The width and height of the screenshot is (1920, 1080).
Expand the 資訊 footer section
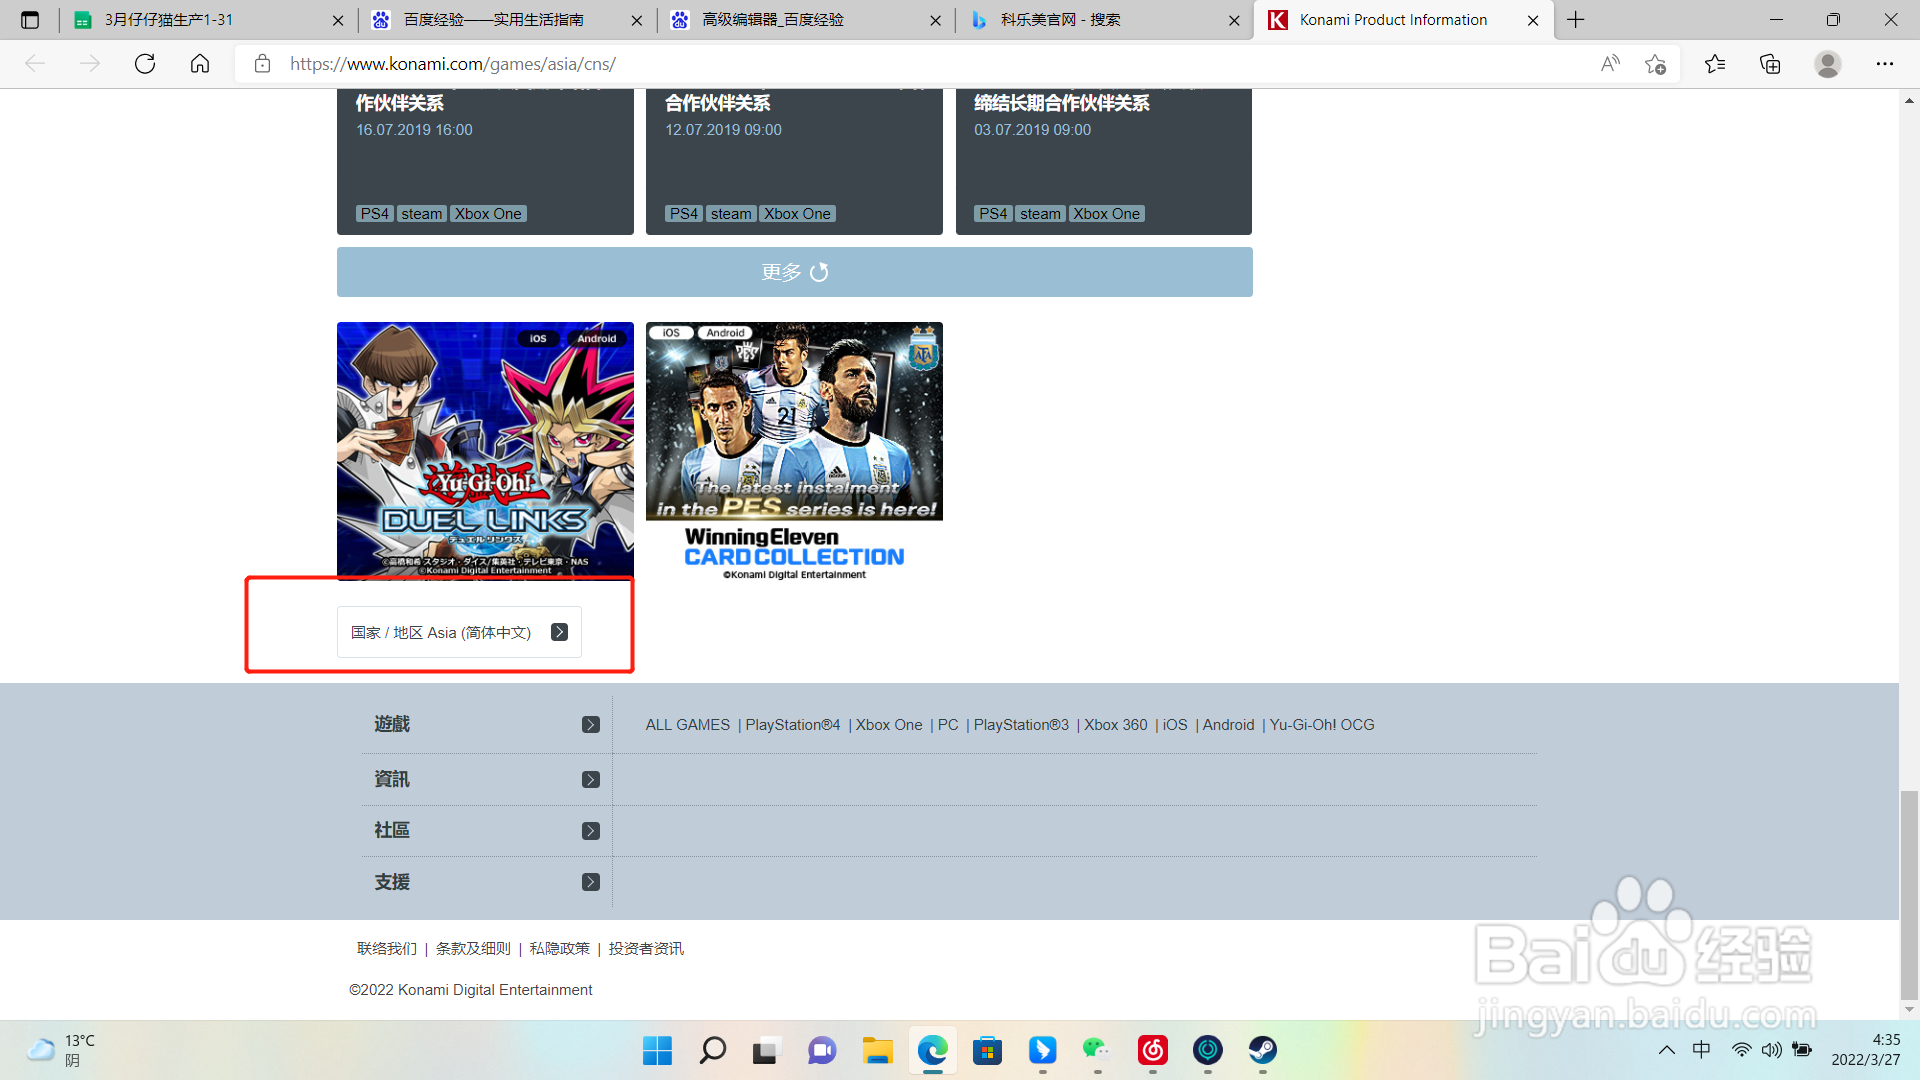click(591, 780)
